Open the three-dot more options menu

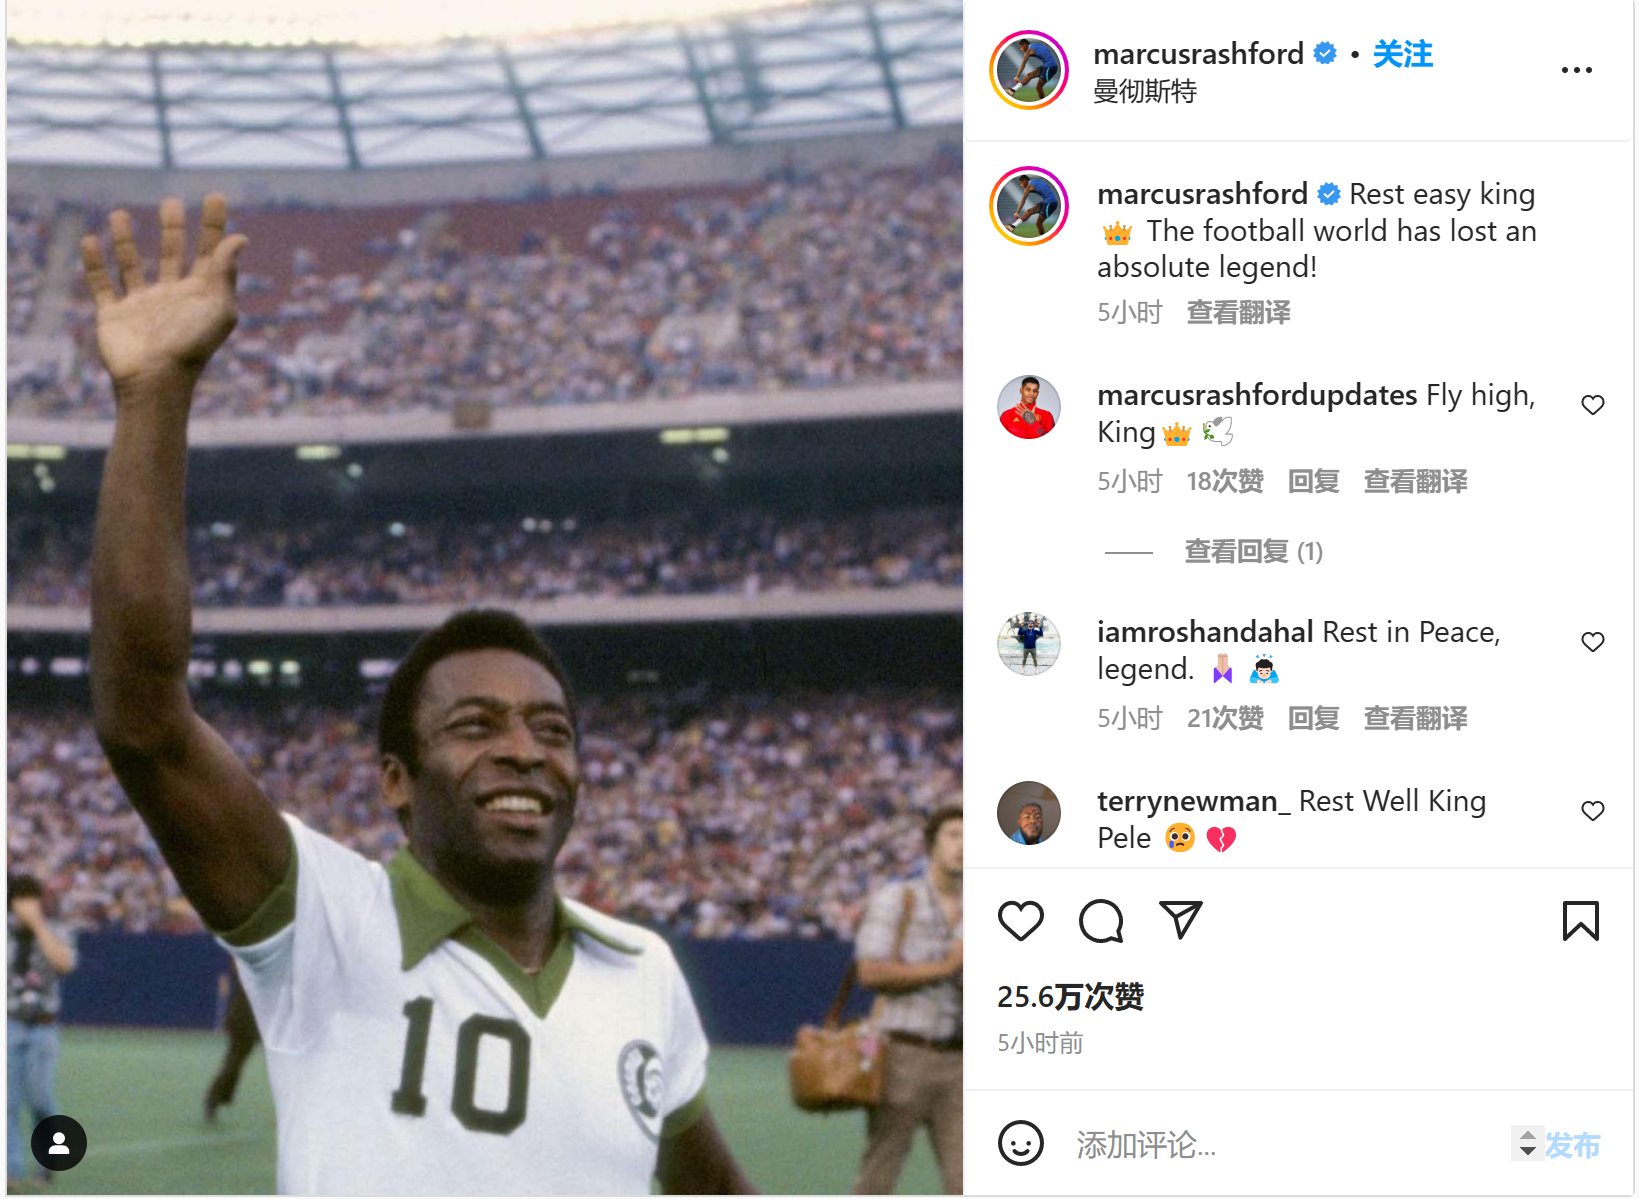[x=1576, y=70]
